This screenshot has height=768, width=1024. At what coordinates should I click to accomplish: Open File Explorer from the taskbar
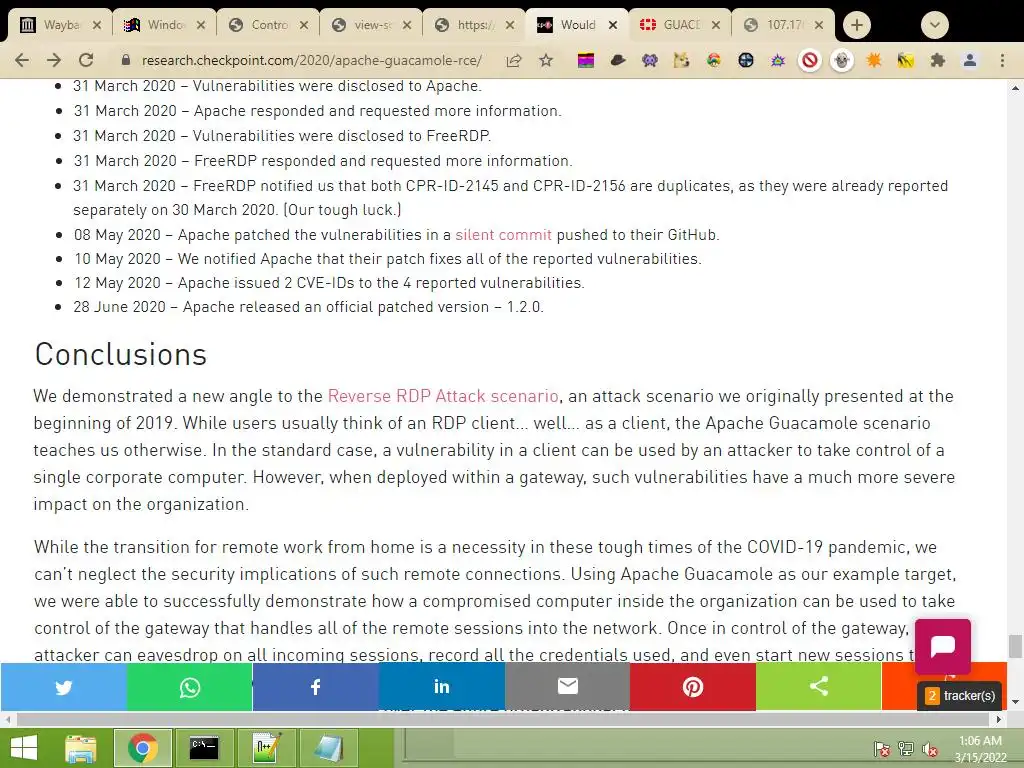pyautogui.click(x=81, y=748)
